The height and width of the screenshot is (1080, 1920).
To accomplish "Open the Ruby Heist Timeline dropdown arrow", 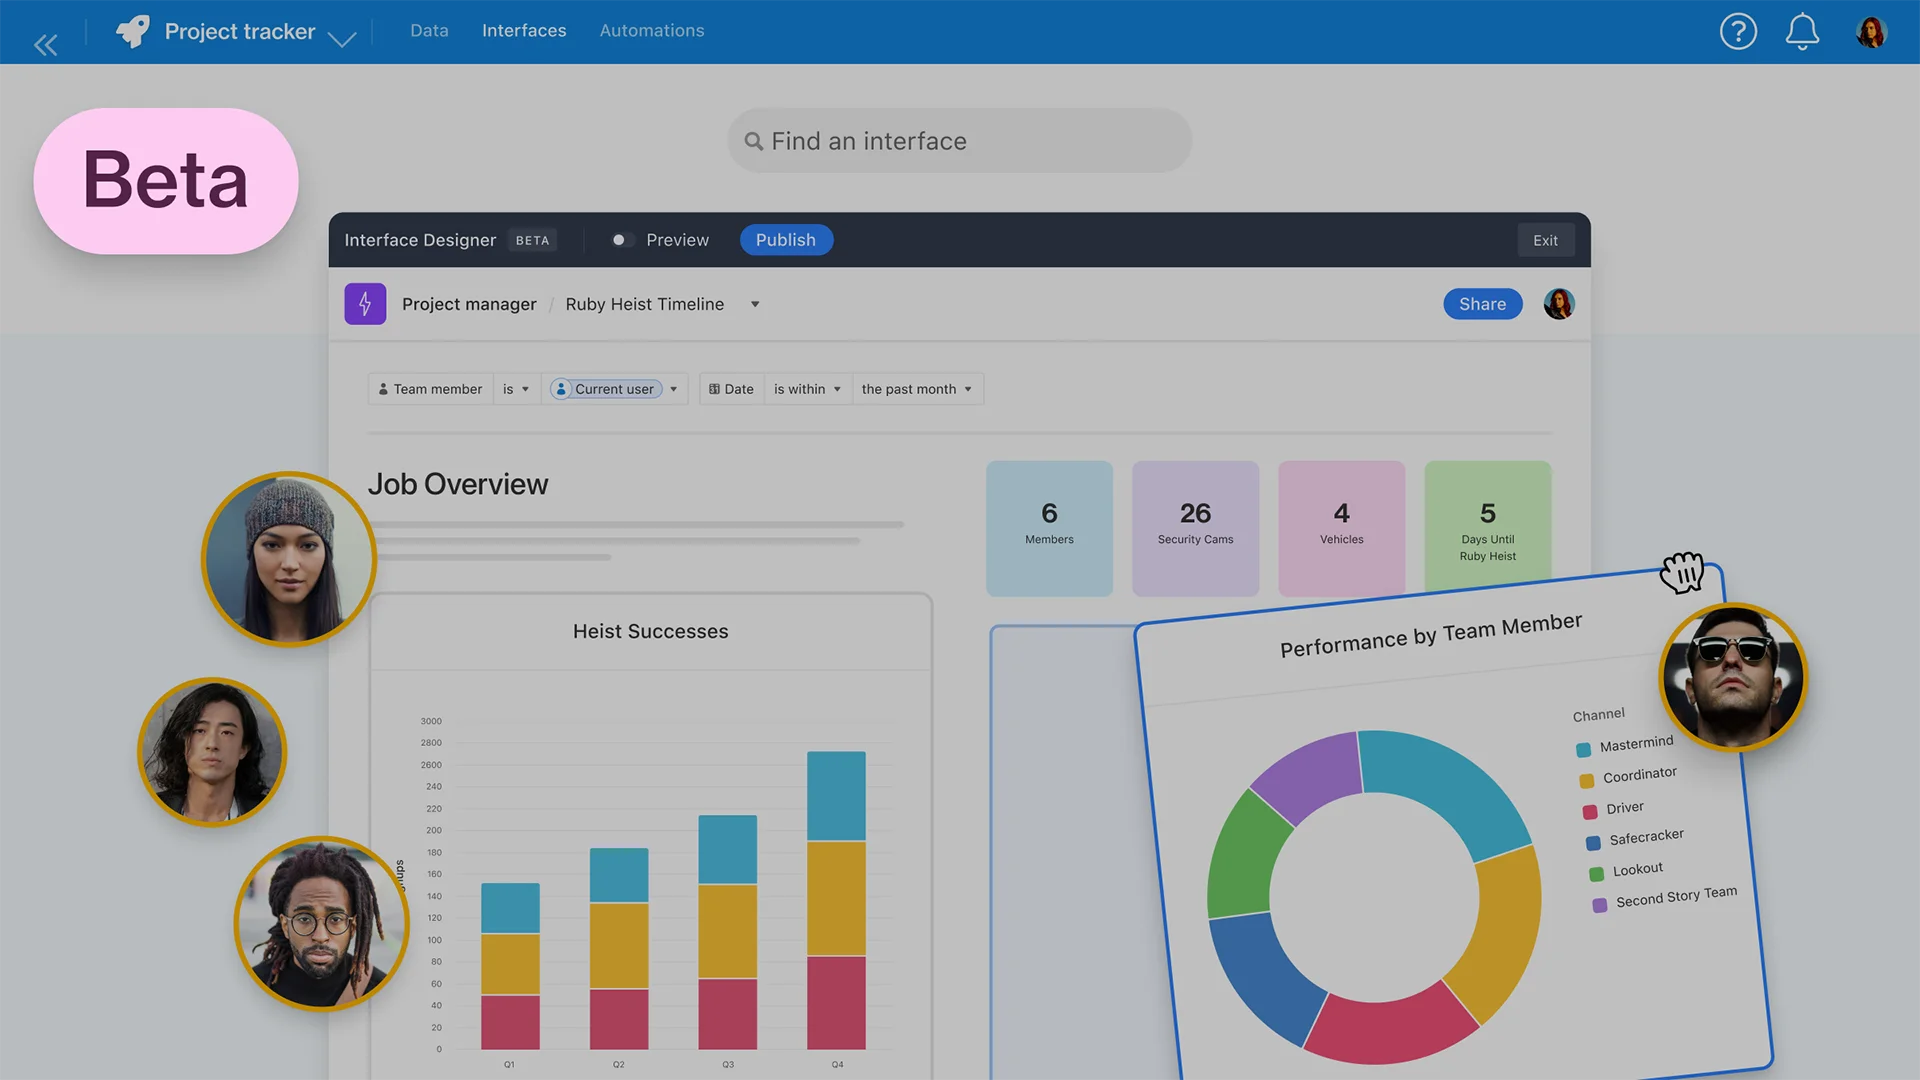I will (x=755, y=304).
